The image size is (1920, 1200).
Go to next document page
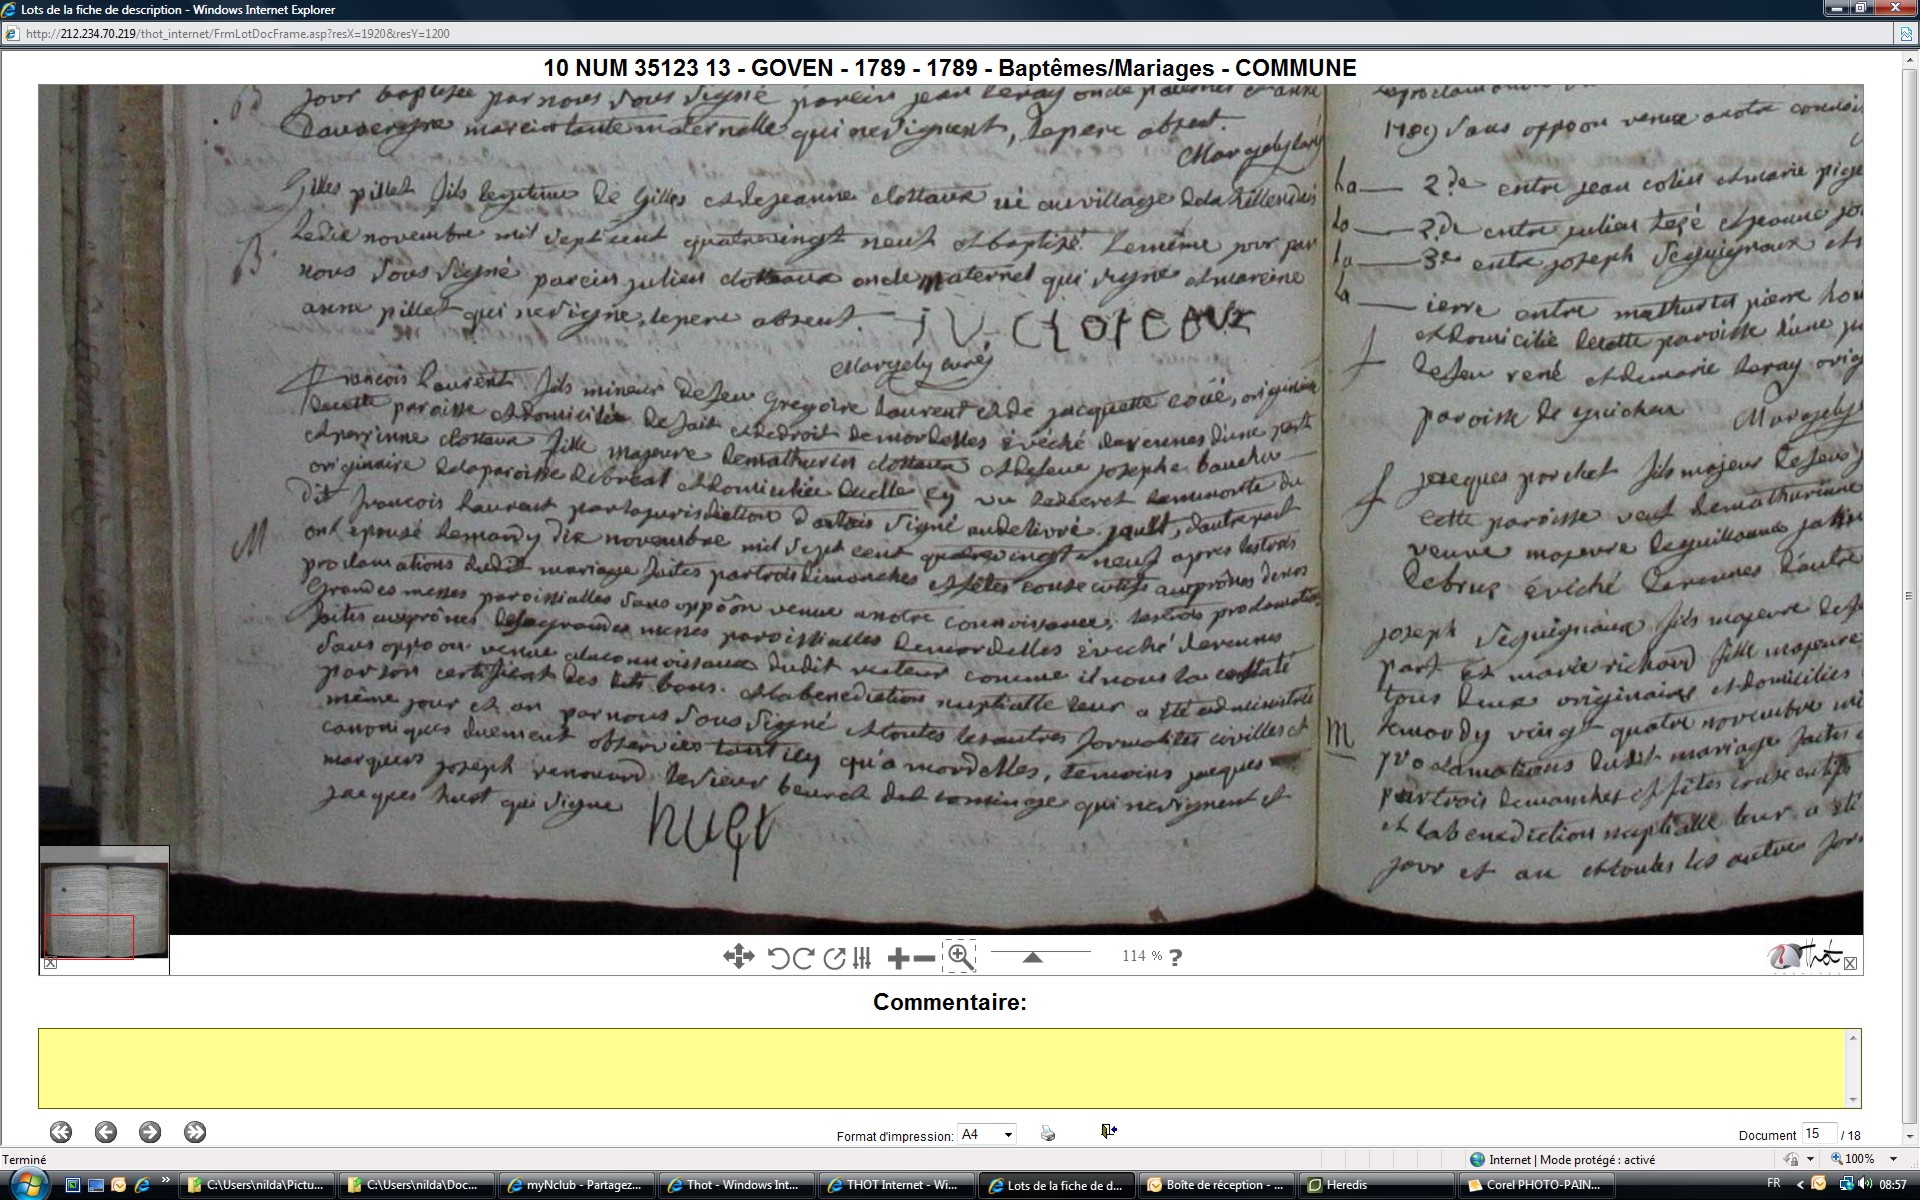click(150, 1132)
